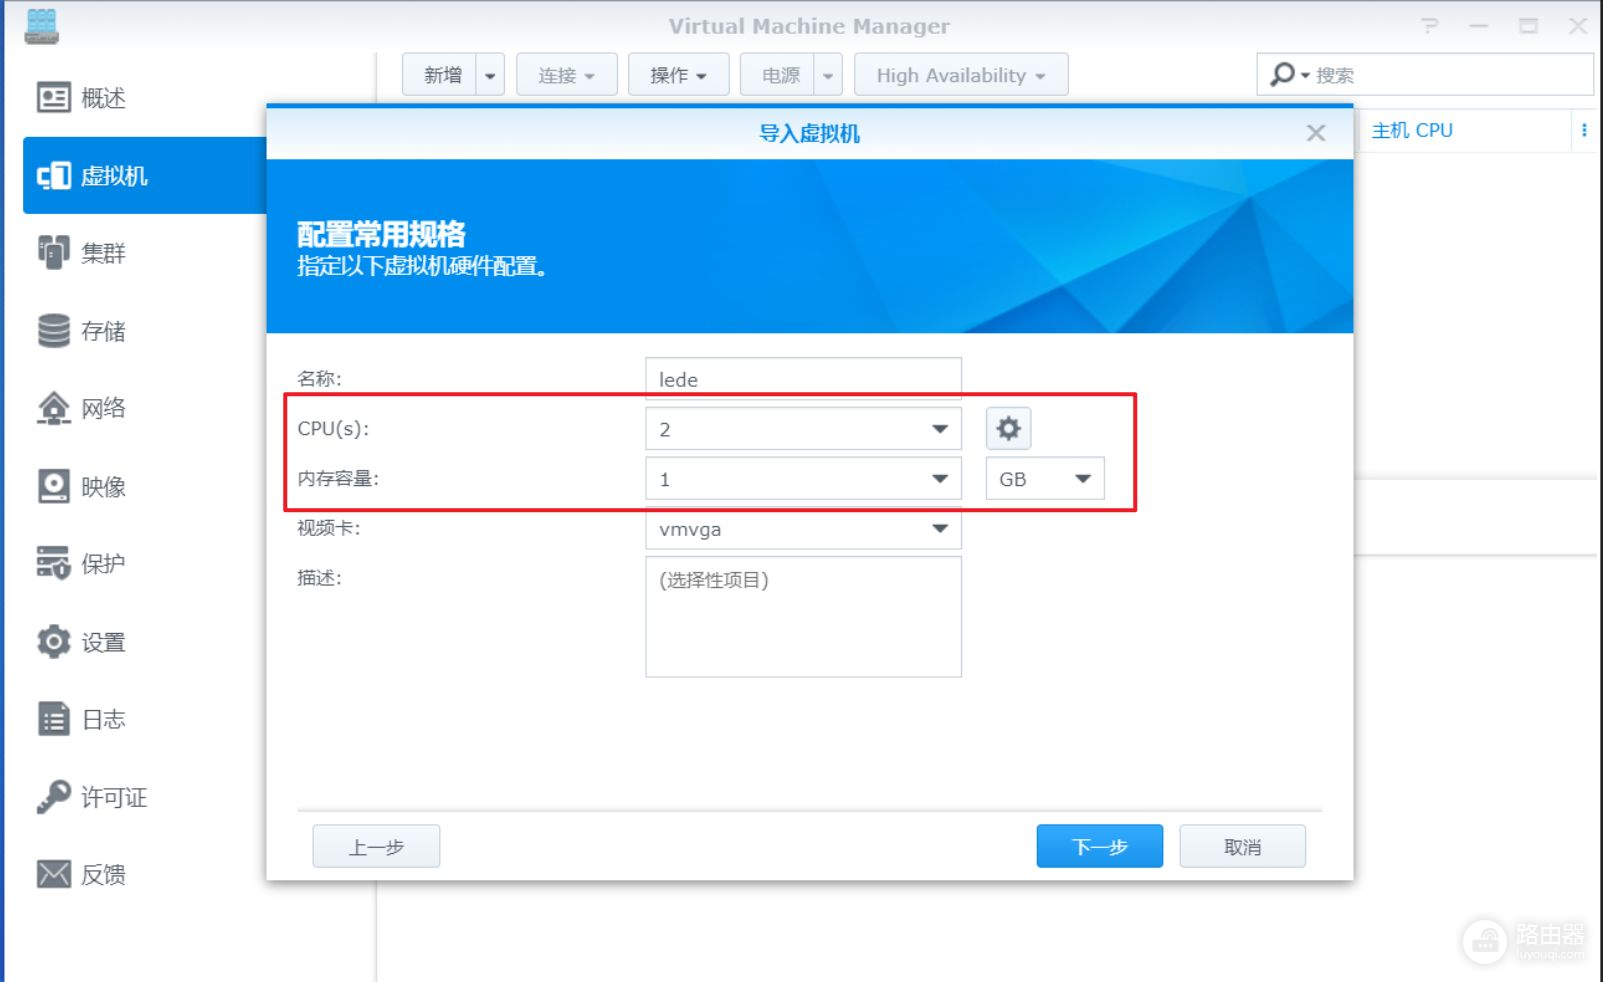Go to 概述 in the sidebar
This screenshot has height=982, width=1603.
coord(103,98)
